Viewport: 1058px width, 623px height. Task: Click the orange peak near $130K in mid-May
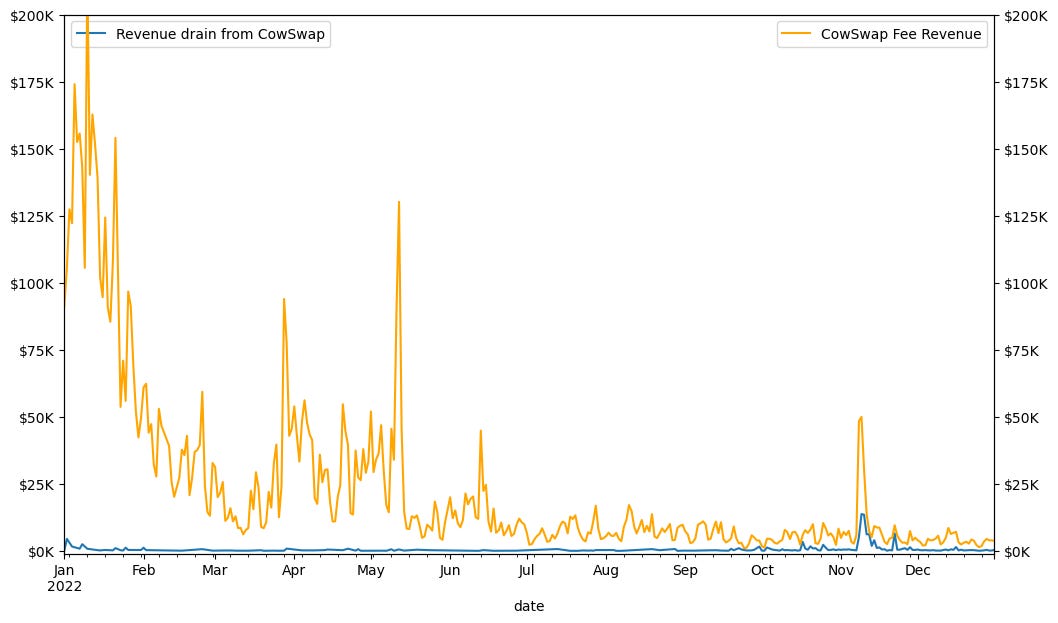tap(399, 202)
